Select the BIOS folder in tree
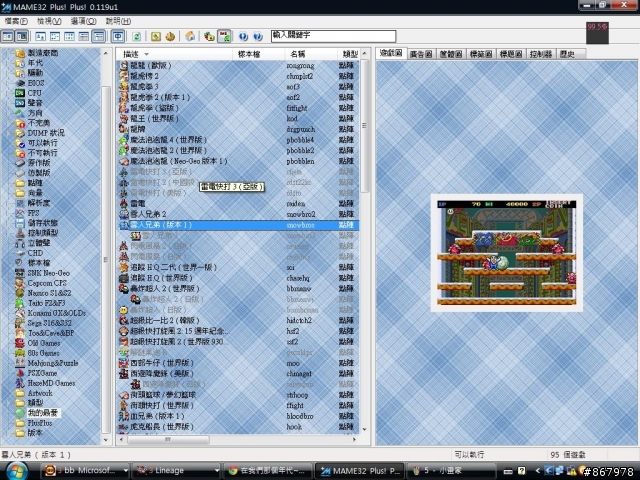This screenshot has width=640, height=480. (36, 83)
